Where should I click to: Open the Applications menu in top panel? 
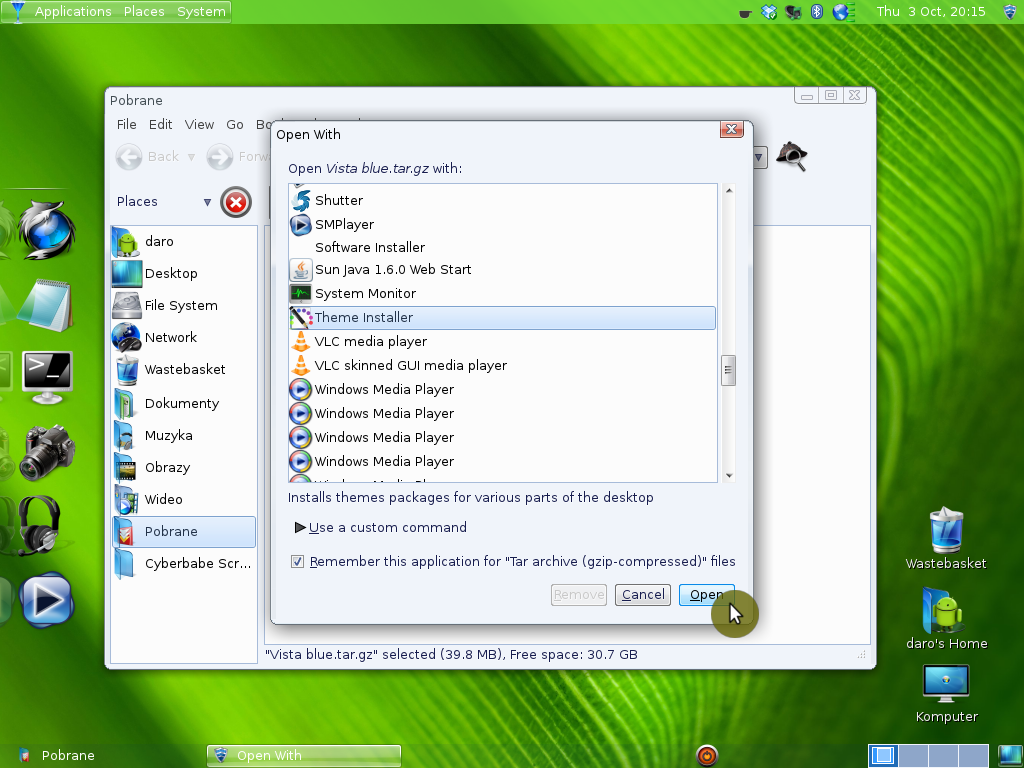click(72, 12)
